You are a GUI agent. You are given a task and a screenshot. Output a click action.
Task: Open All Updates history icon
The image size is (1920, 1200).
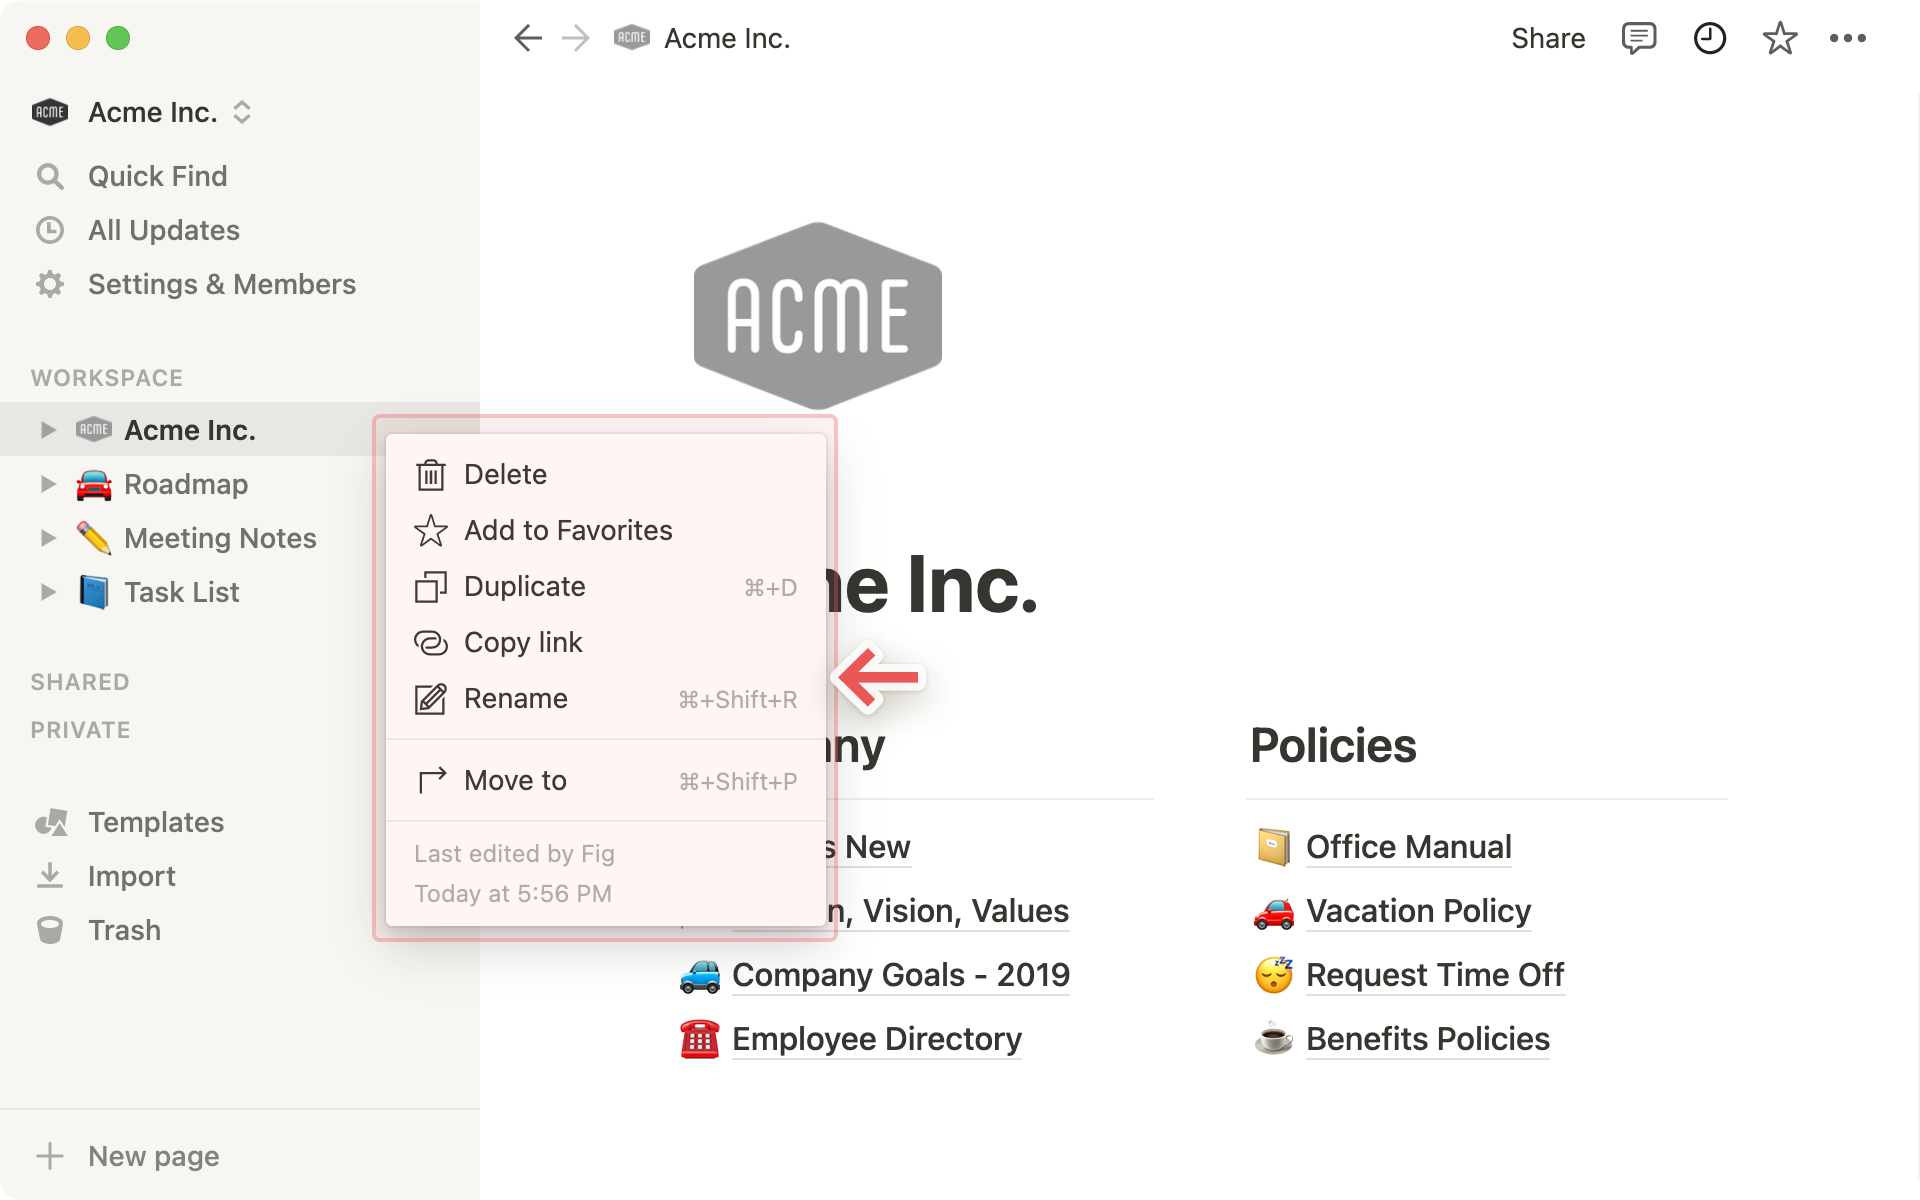point(50,229)
